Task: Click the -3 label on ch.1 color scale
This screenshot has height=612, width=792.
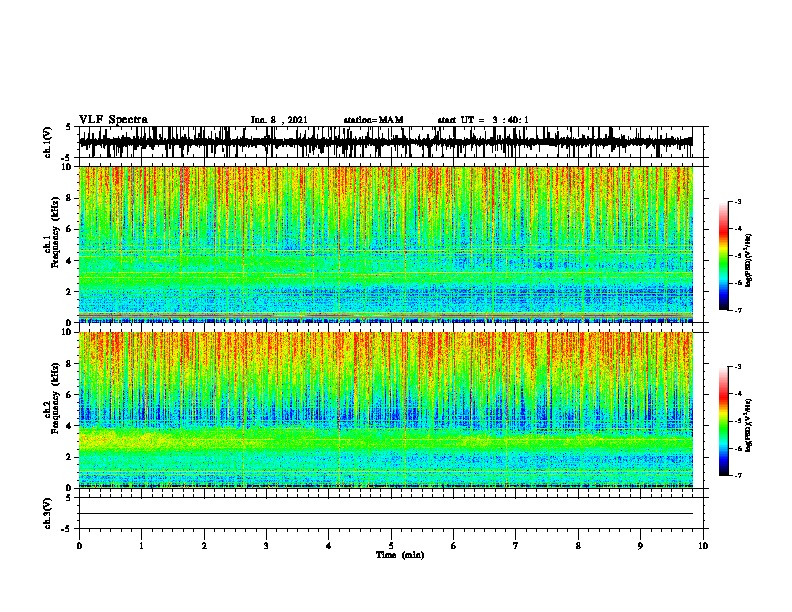Action: (738, 201)
